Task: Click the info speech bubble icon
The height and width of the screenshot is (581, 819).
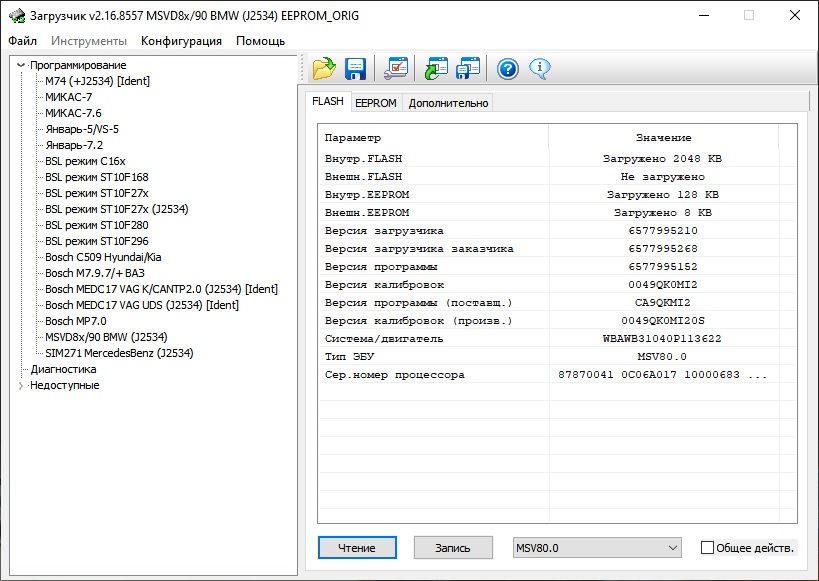Action: coord(540,69)
